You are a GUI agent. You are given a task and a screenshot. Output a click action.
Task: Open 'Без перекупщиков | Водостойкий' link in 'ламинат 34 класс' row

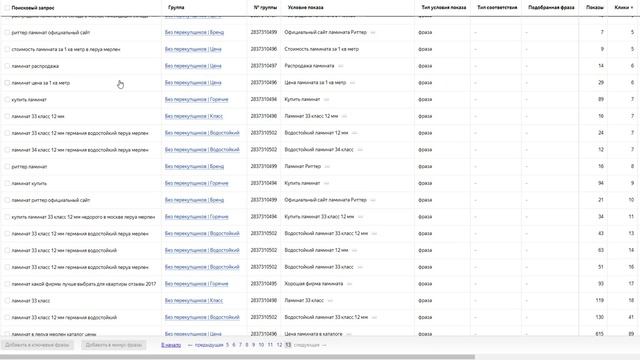(x=202, y=150)
